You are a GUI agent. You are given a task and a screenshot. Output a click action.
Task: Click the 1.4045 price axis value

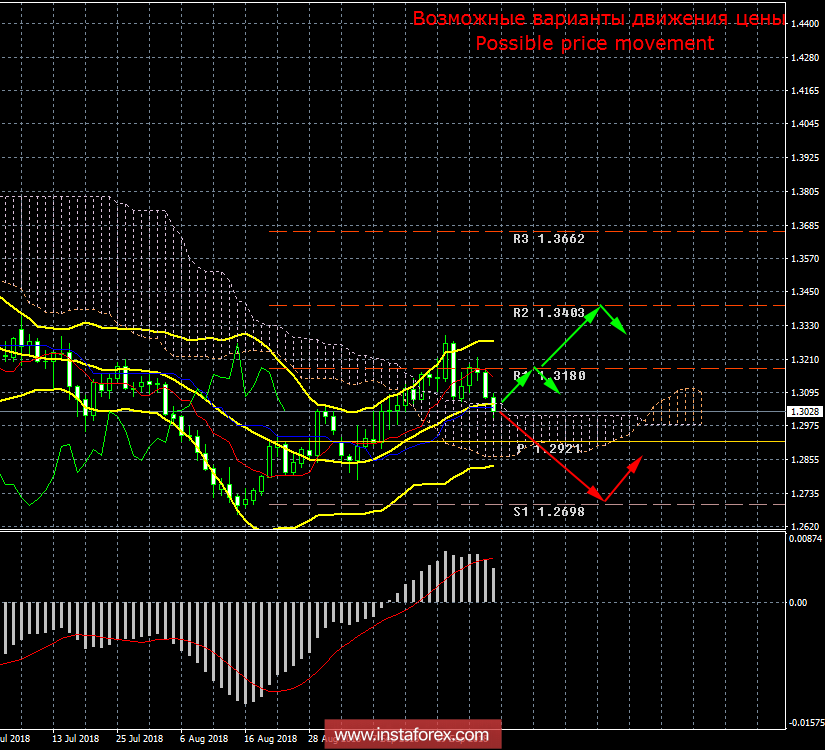[805, 124]
